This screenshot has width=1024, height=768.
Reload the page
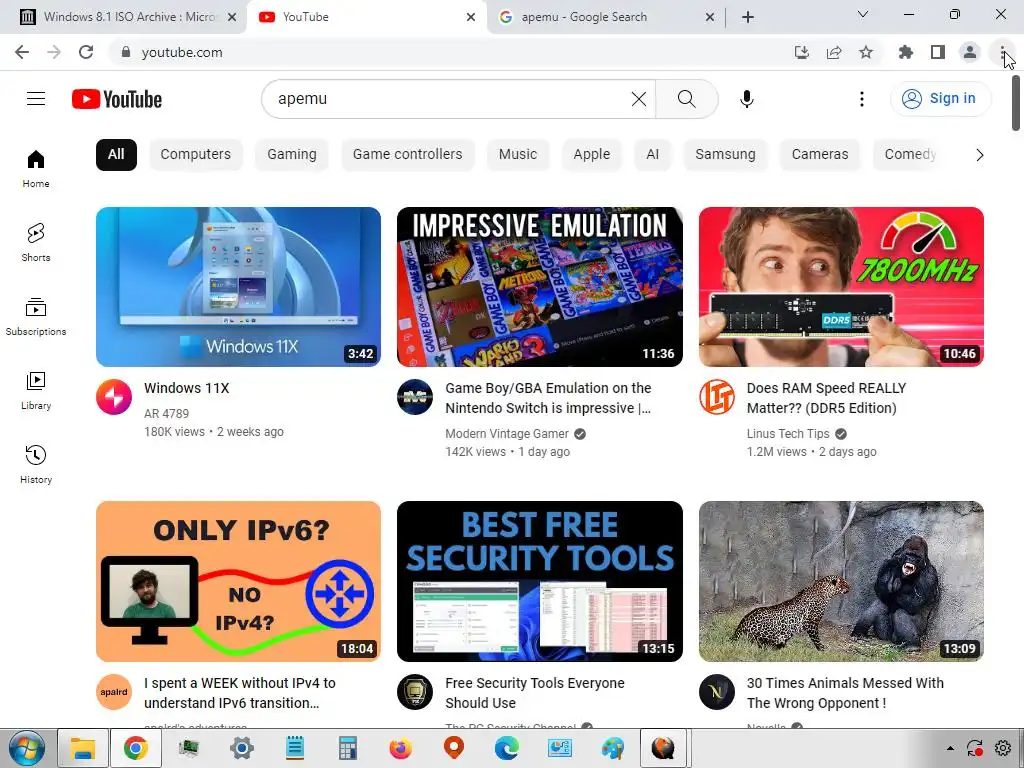[86, 52]
